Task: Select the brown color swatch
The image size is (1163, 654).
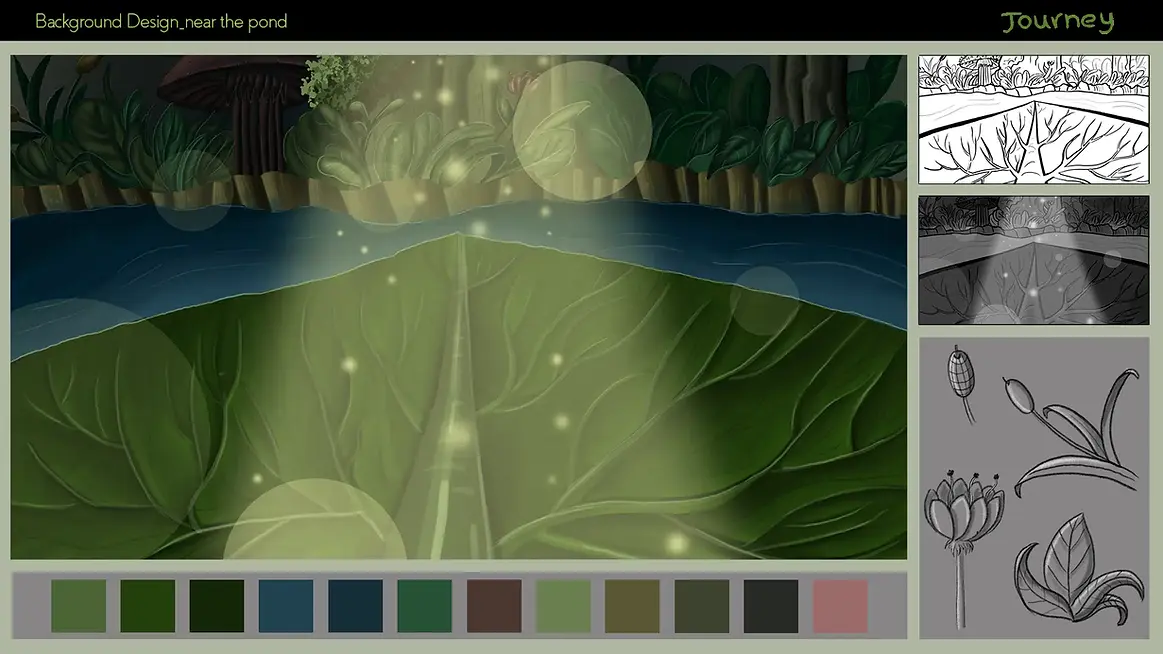Action: [x=494, y=606]
